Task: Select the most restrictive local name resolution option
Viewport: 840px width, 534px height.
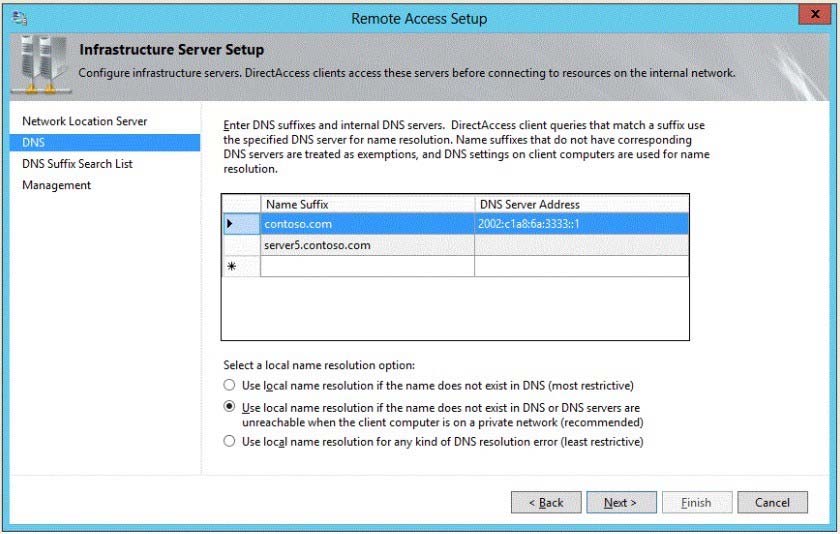Action: [229, 385]
